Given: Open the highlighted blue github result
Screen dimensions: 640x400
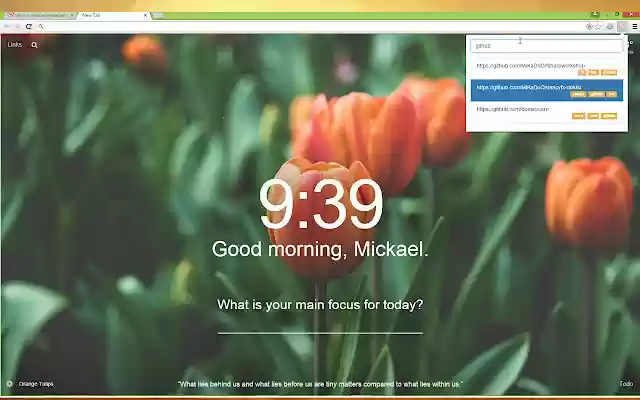Looking at the screenshot, I should (x=547, y=90).
